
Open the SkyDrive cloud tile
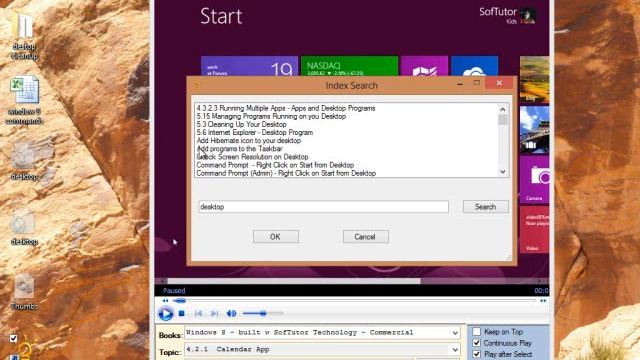click(474, 66)
